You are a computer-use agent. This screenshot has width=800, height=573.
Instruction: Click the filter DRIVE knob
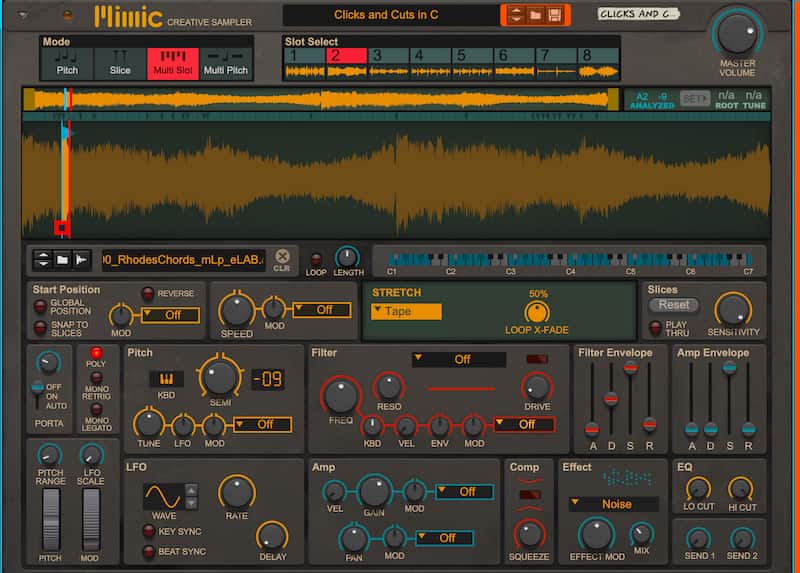(537, 388)
